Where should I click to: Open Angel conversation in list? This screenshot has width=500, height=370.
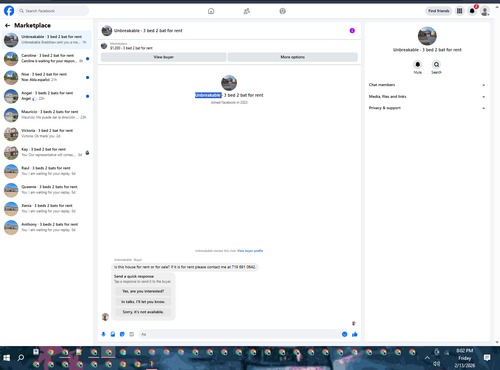[47, 96]
